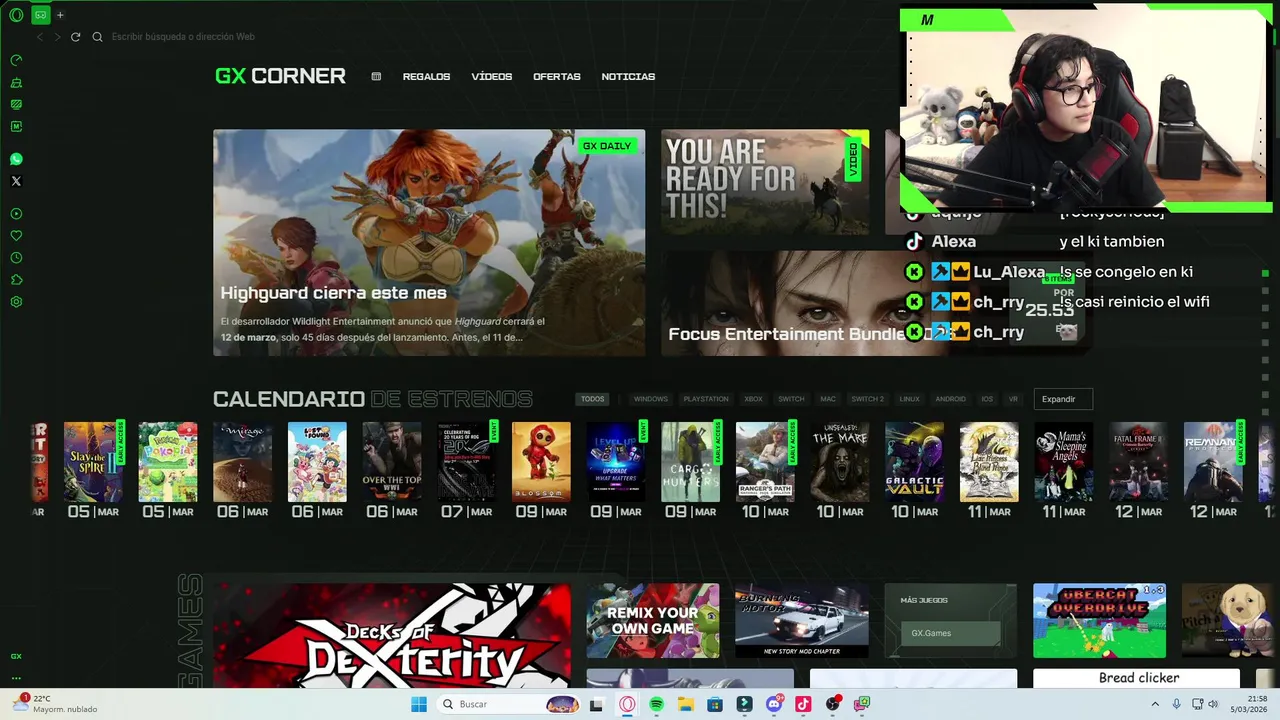Screen dimensions: 1280x720
Task: Open the Burning Motor game tile
Action: pyautogui.click(x=802, y=621)
